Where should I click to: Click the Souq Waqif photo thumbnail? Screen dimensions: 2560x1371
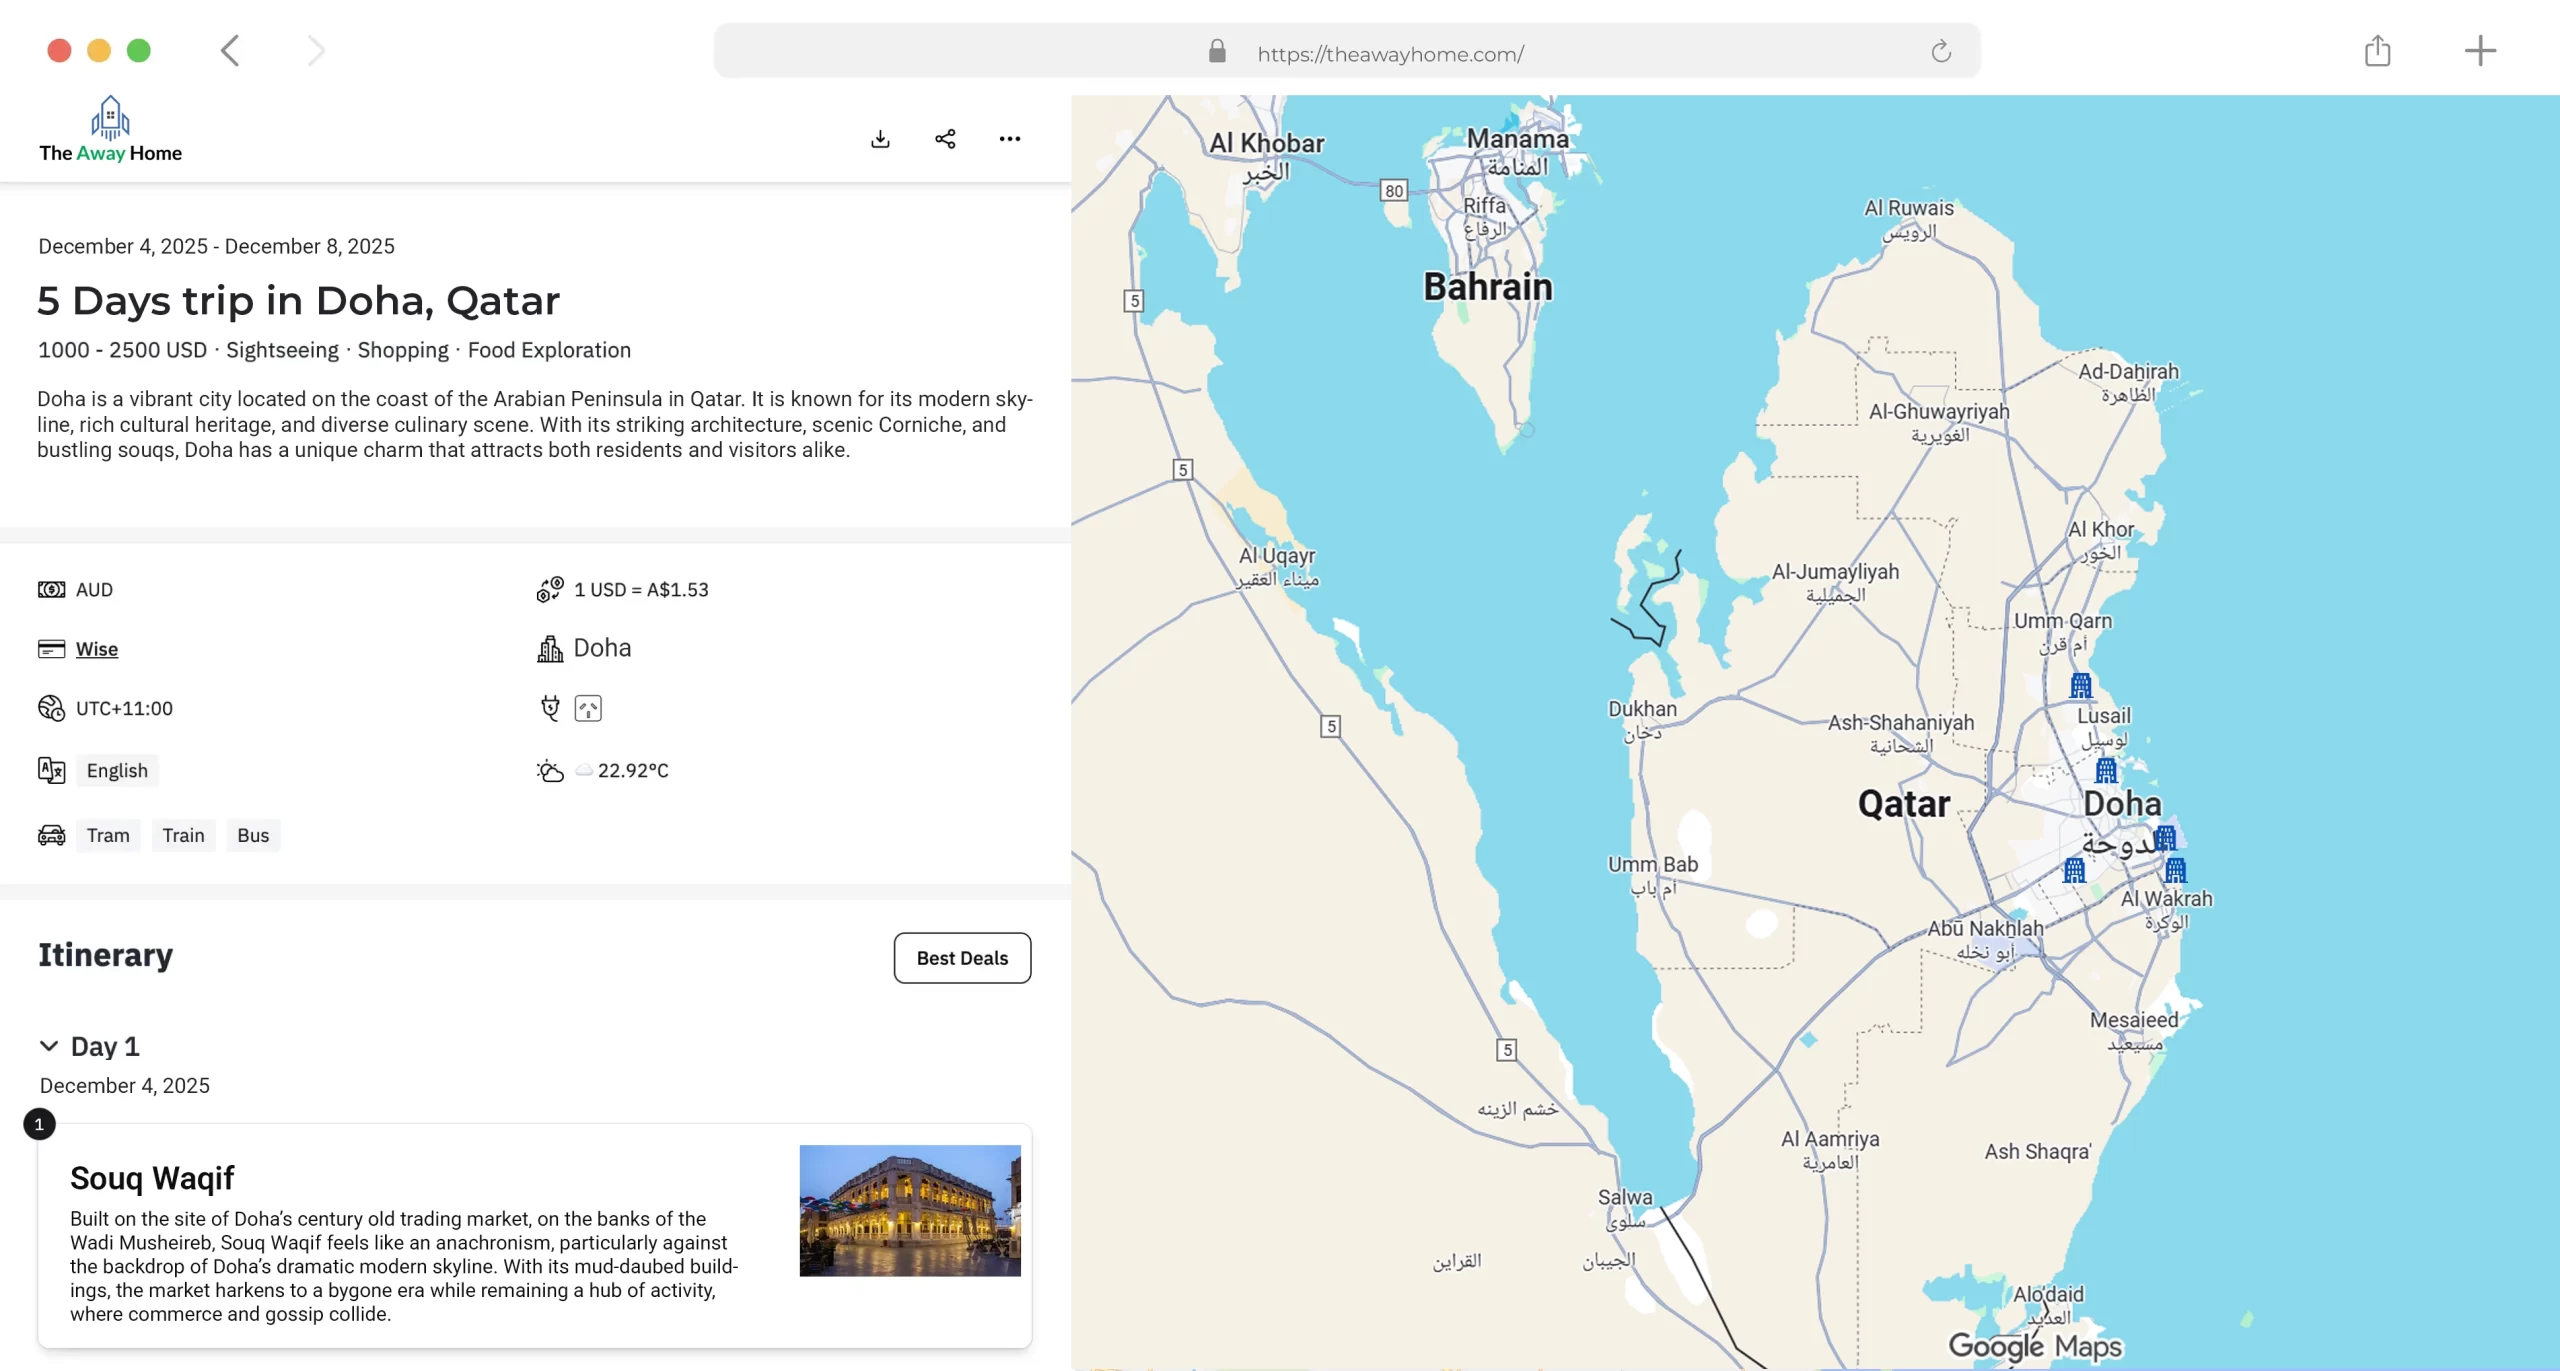910,1211
